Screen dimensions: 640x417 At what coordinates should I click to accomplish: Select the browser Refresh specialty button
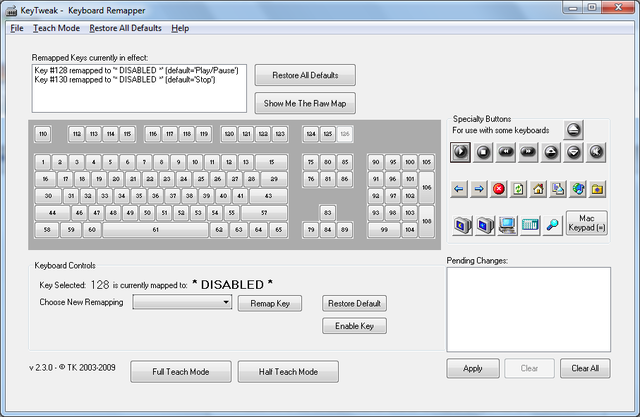click(518, 189)
